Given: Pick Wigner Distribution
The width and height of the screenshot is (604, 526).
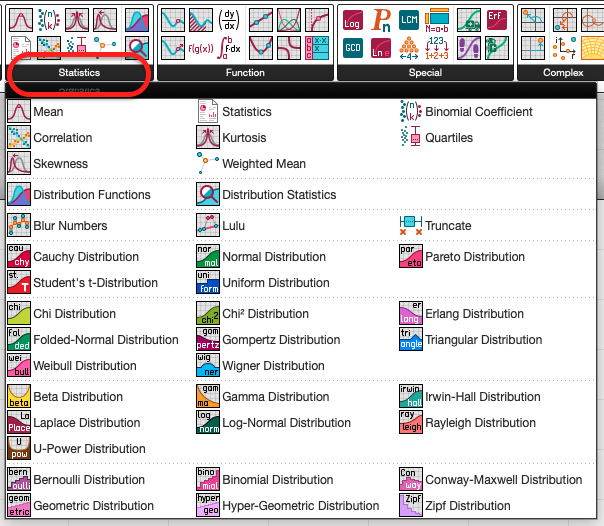Looking at the screenshot, I should point(261,365).
